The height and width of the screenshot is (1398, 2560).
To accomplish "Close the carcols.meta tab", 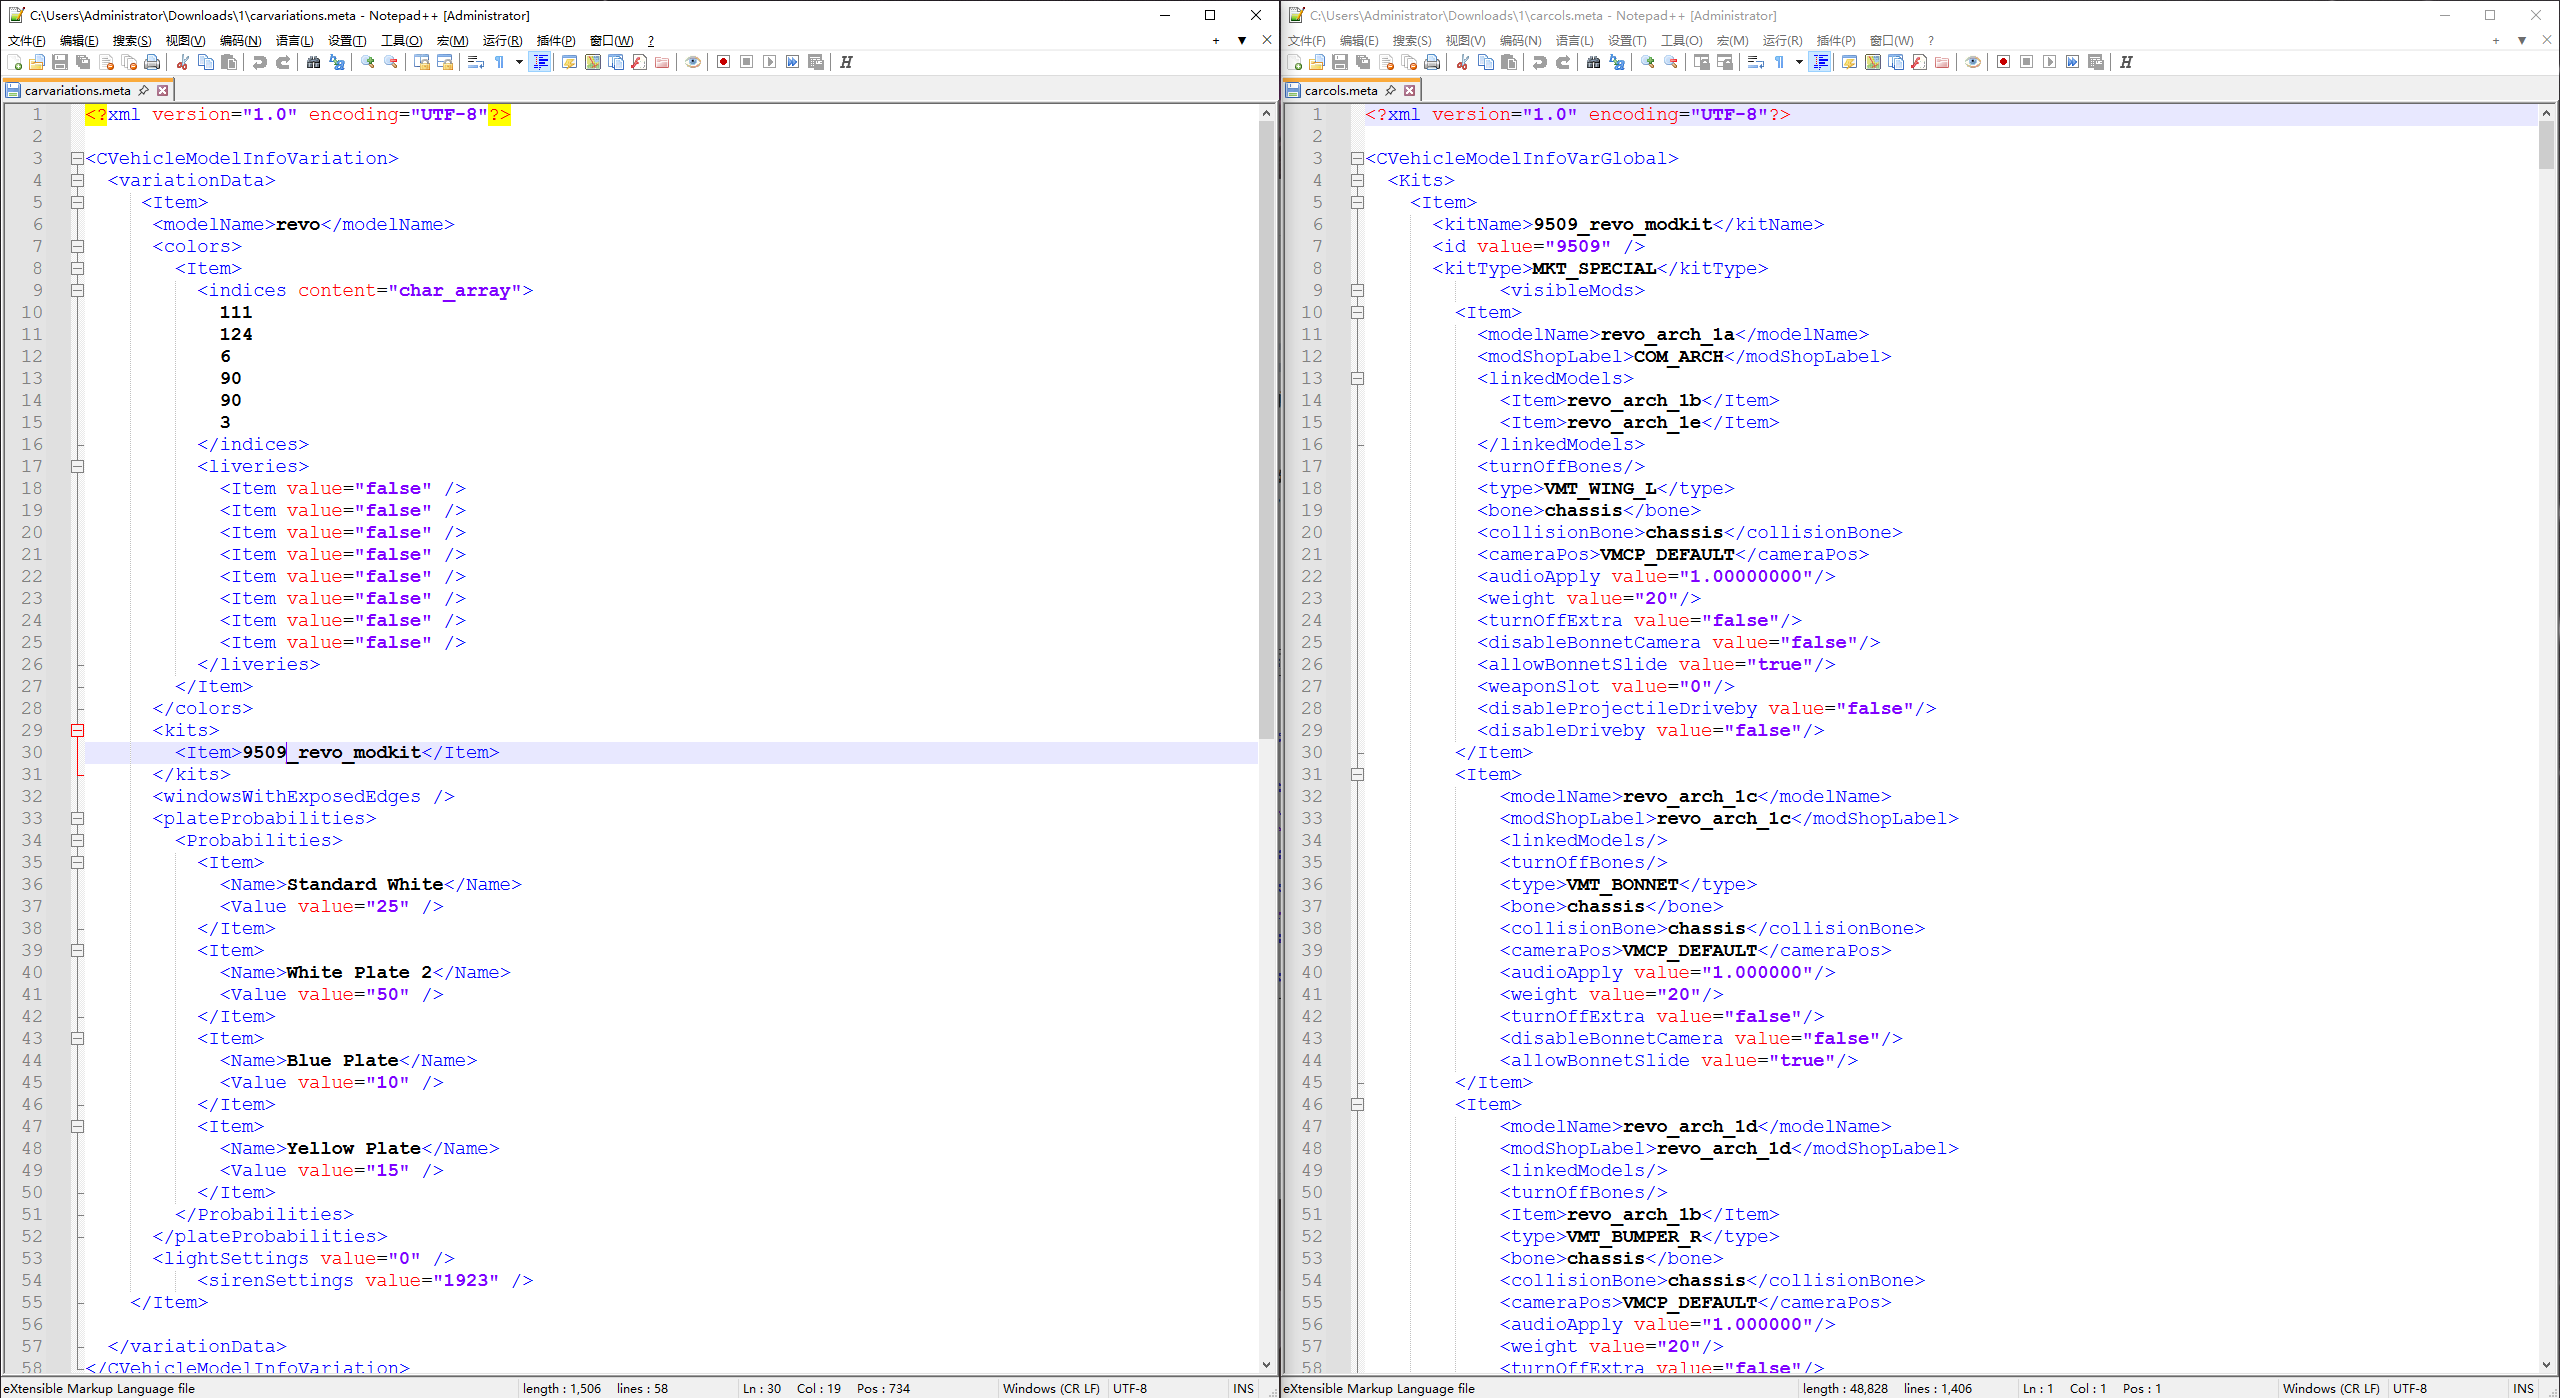I will (1410, 90).
